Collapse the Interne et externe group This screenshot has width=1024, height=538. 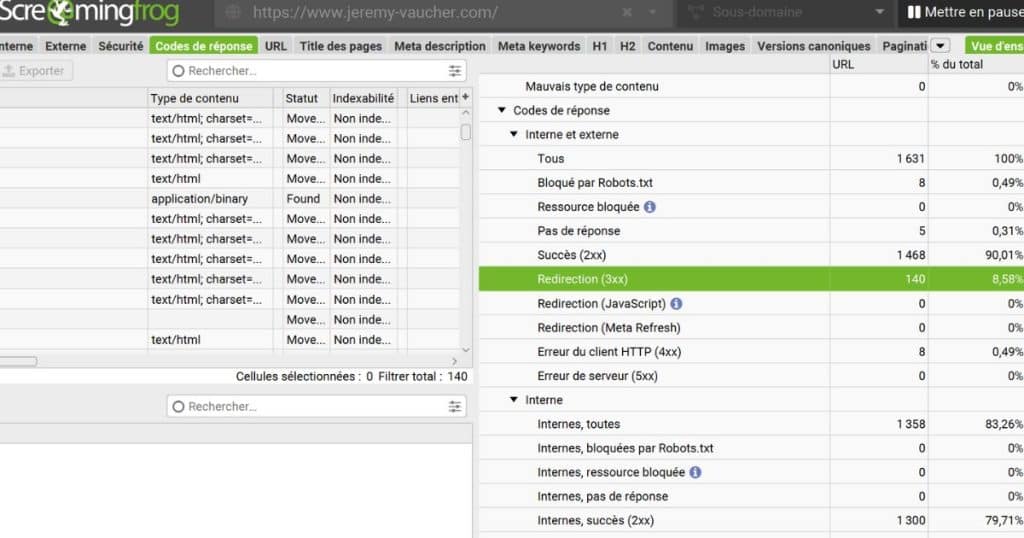tap(514, 134)
